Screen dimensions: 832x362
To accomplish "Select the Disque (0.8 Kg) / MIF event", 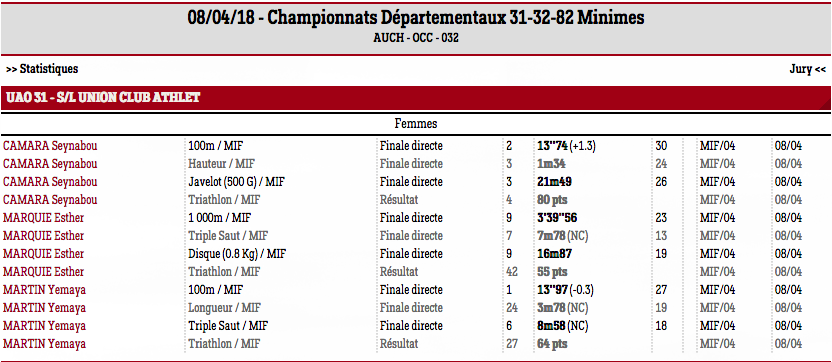I will (x=237, y=254).
